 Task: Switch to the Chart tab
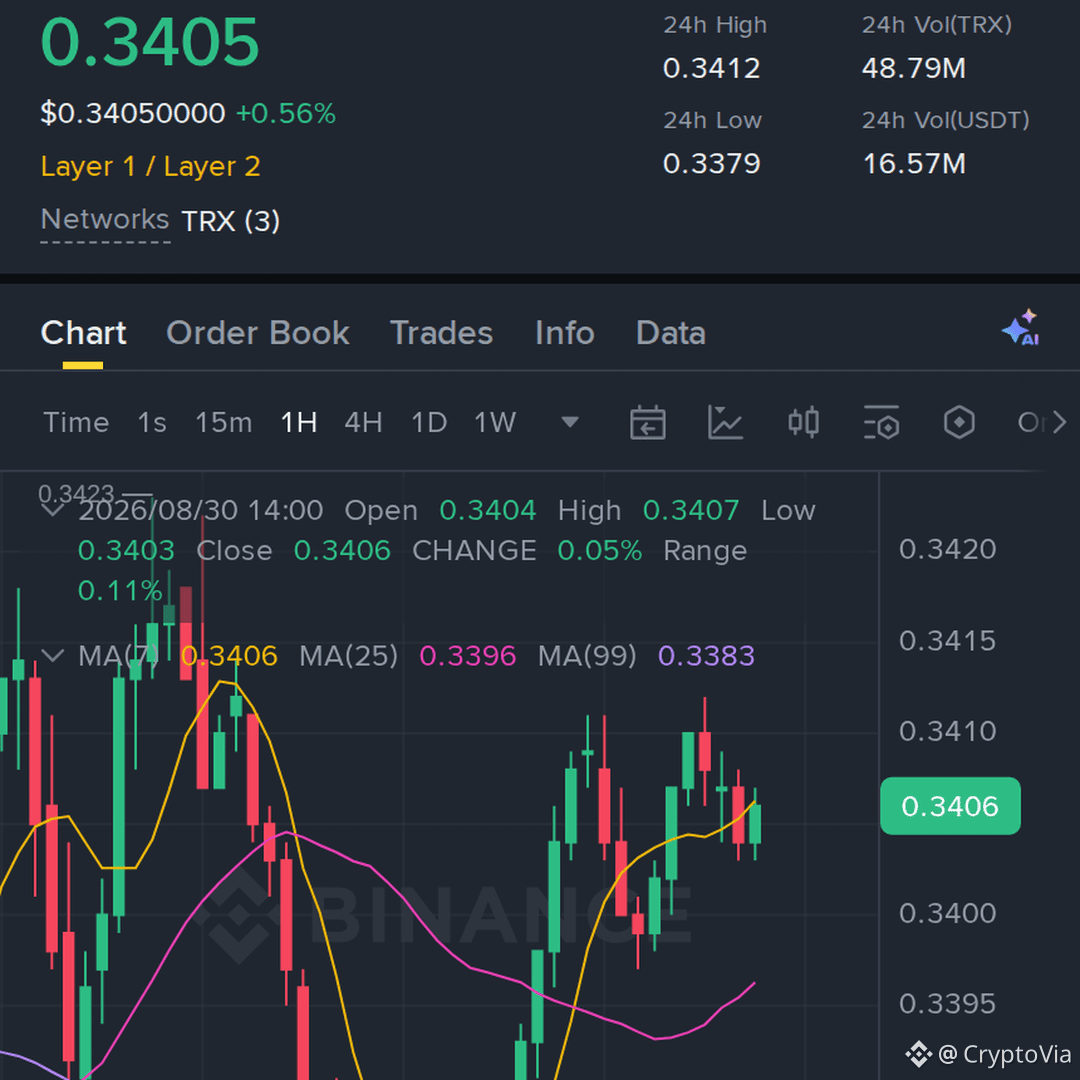click(83, 333)
